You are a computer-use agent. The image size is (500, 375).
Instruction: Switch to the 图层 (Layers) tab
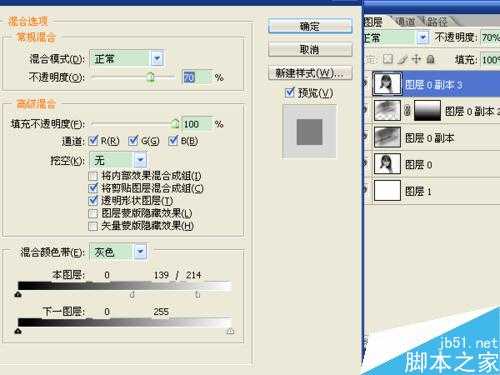click(373, 22)
